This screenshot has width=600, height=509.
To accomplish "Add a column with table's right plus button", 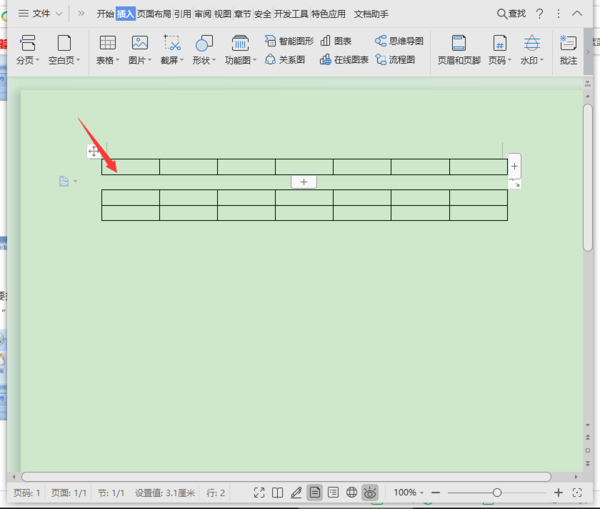I will point(514,166).
